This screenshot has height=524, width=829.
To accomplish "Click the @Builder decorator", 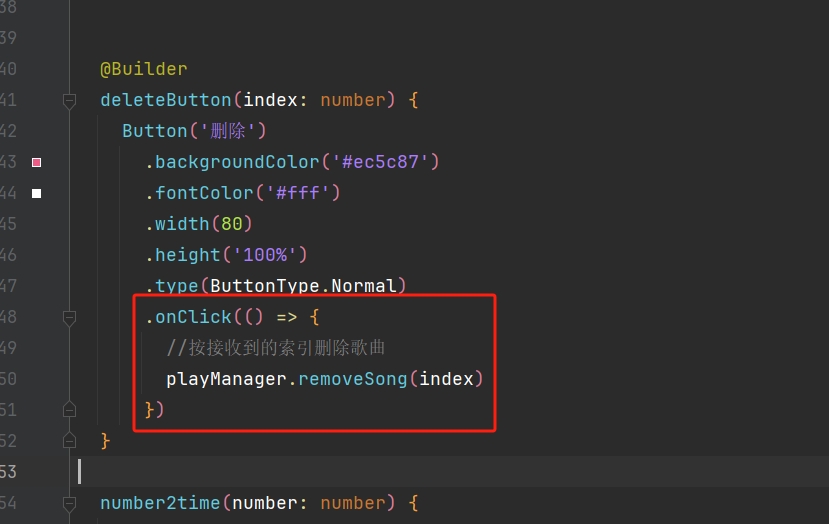I will point(143,69).
